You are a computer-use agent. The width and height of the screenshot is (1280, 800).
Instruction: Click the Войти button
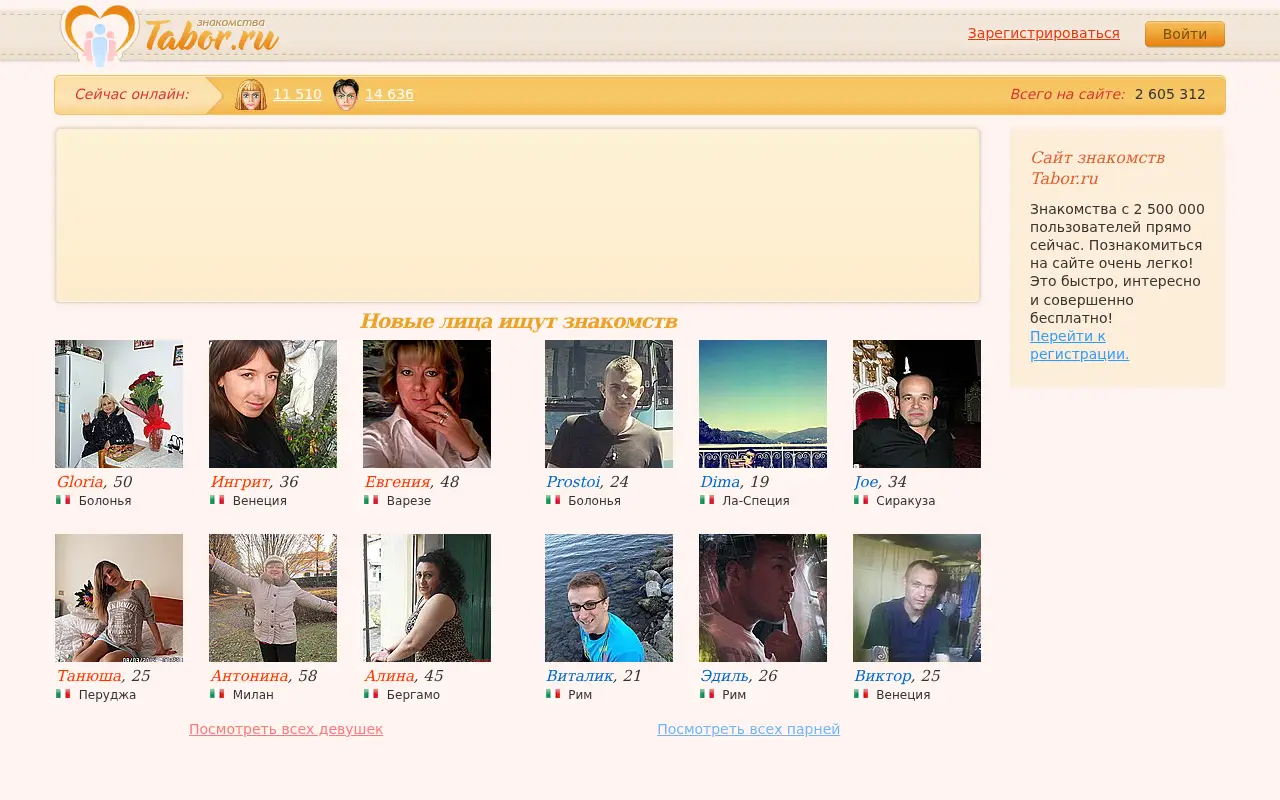[x=1185, y=34]
